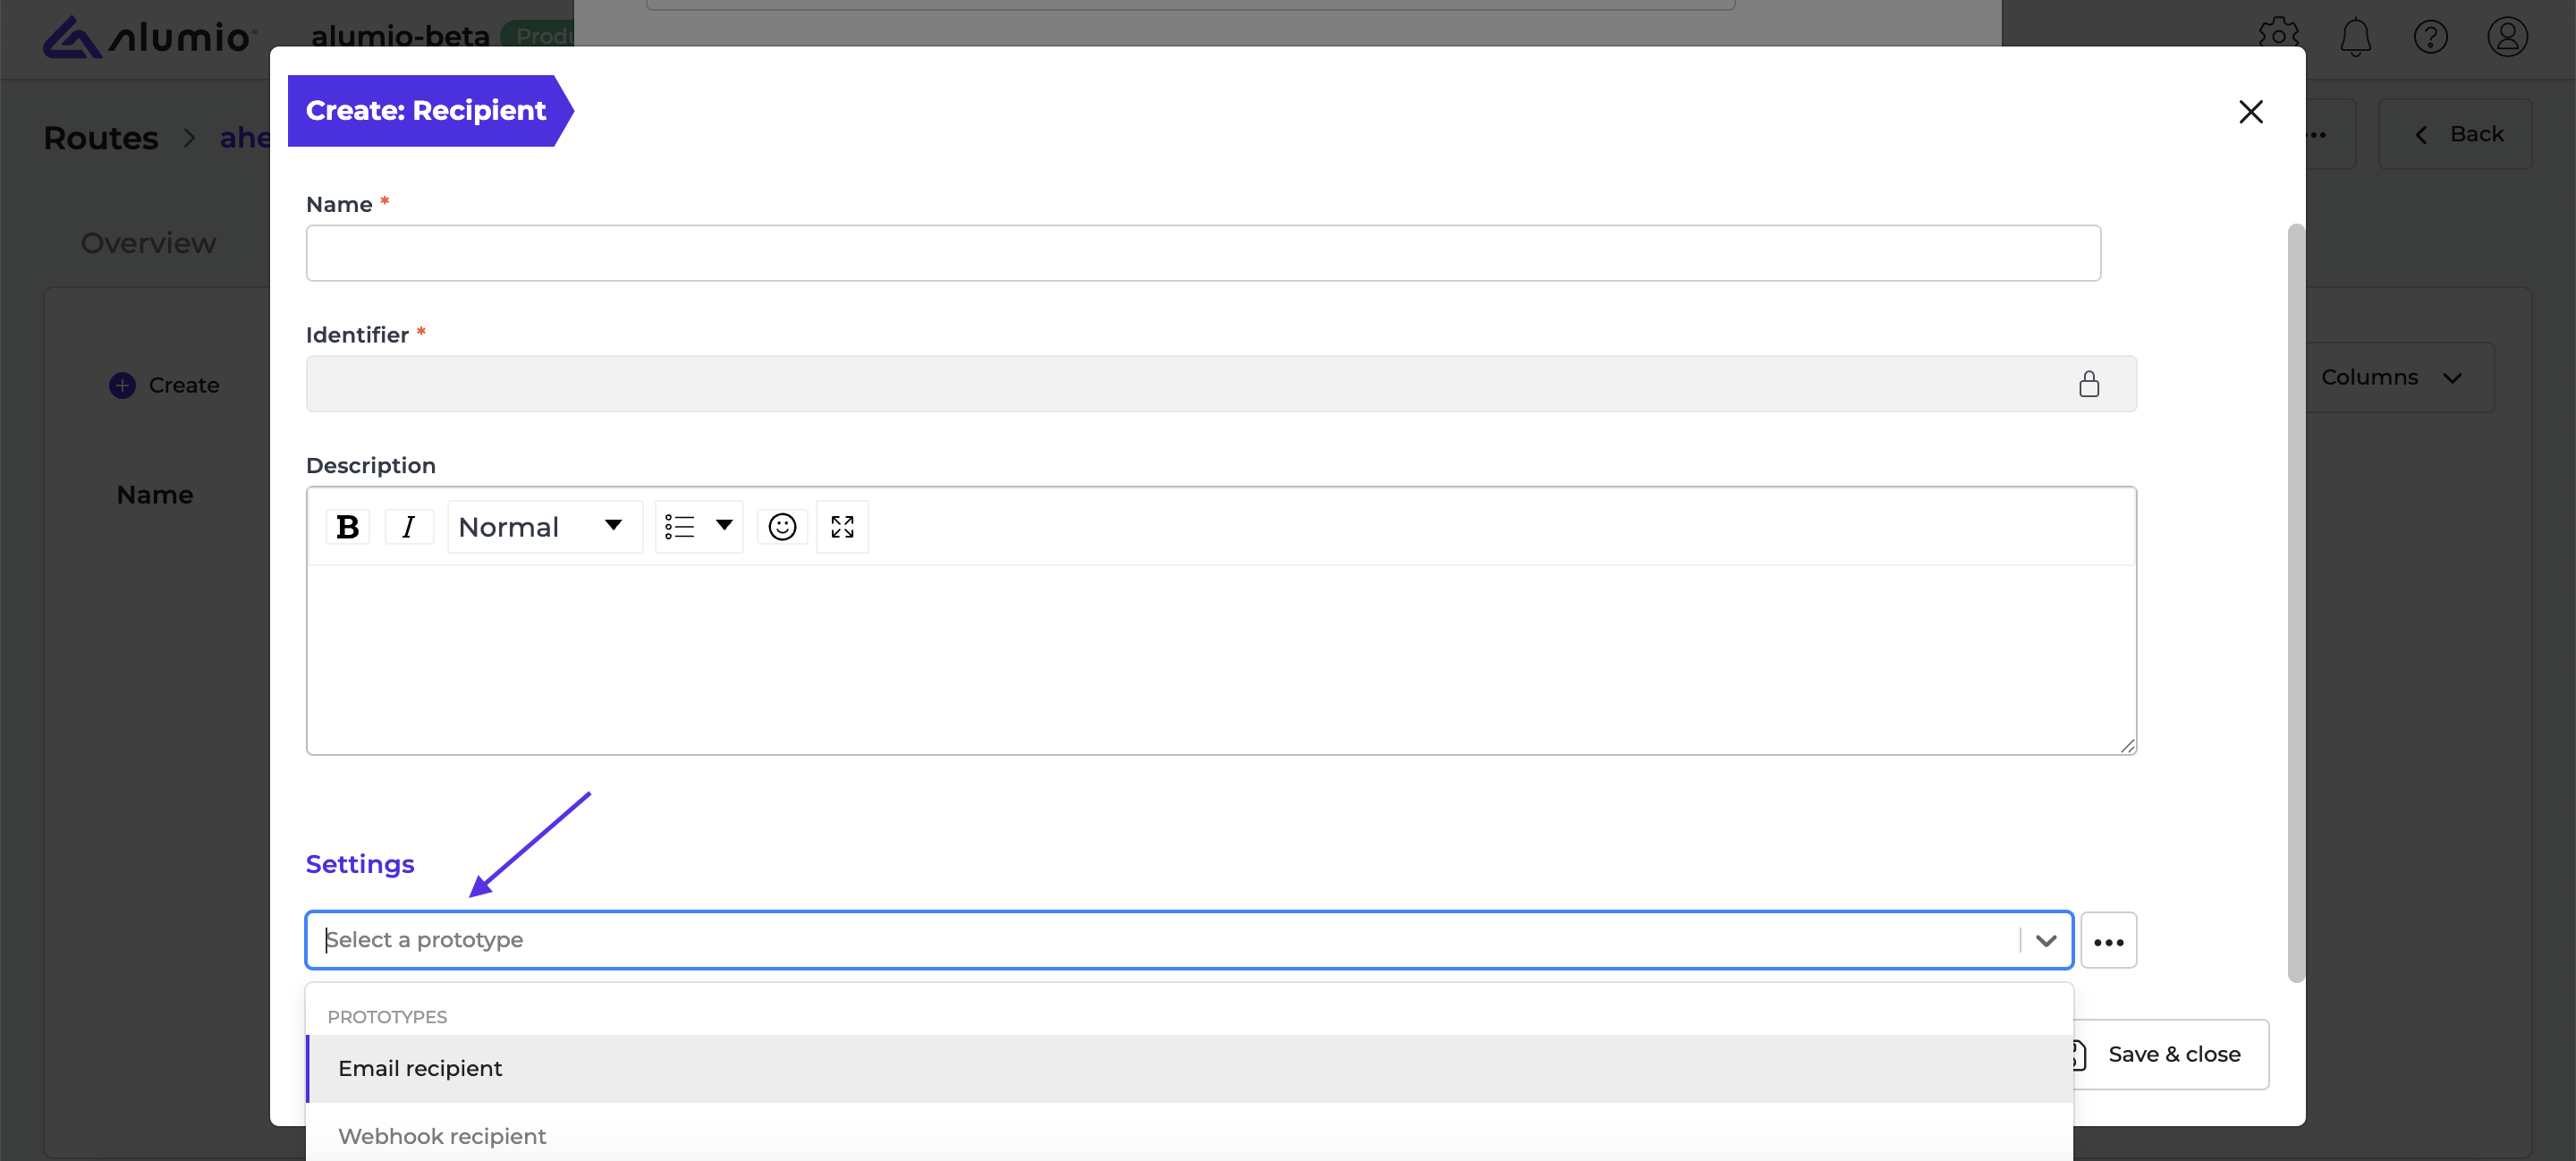Unlock the Identifier field lock icon
The image size is (2576, 1161).
click(x=2089, y=384)
